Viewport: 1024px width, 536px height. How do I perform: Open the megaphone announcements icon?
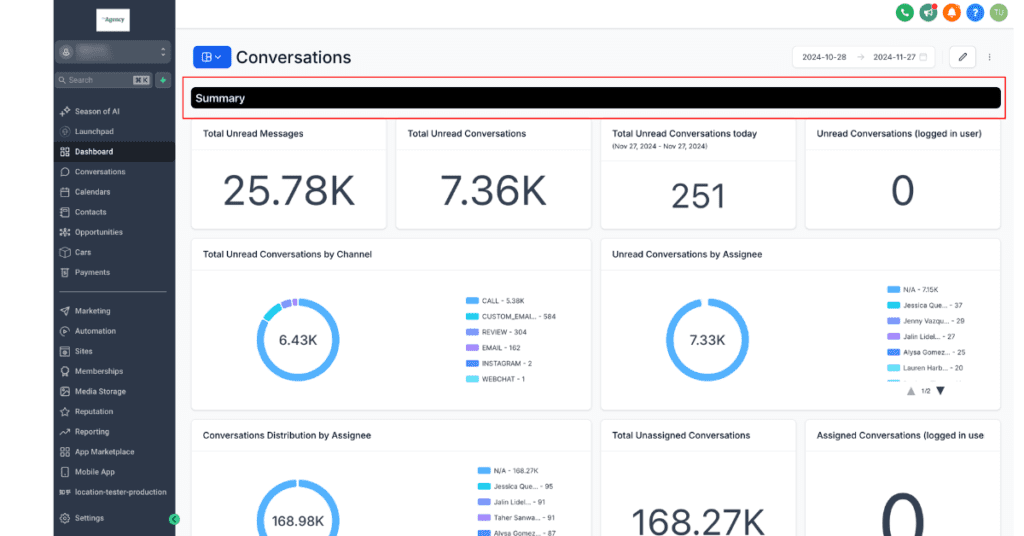coord(927,13)
